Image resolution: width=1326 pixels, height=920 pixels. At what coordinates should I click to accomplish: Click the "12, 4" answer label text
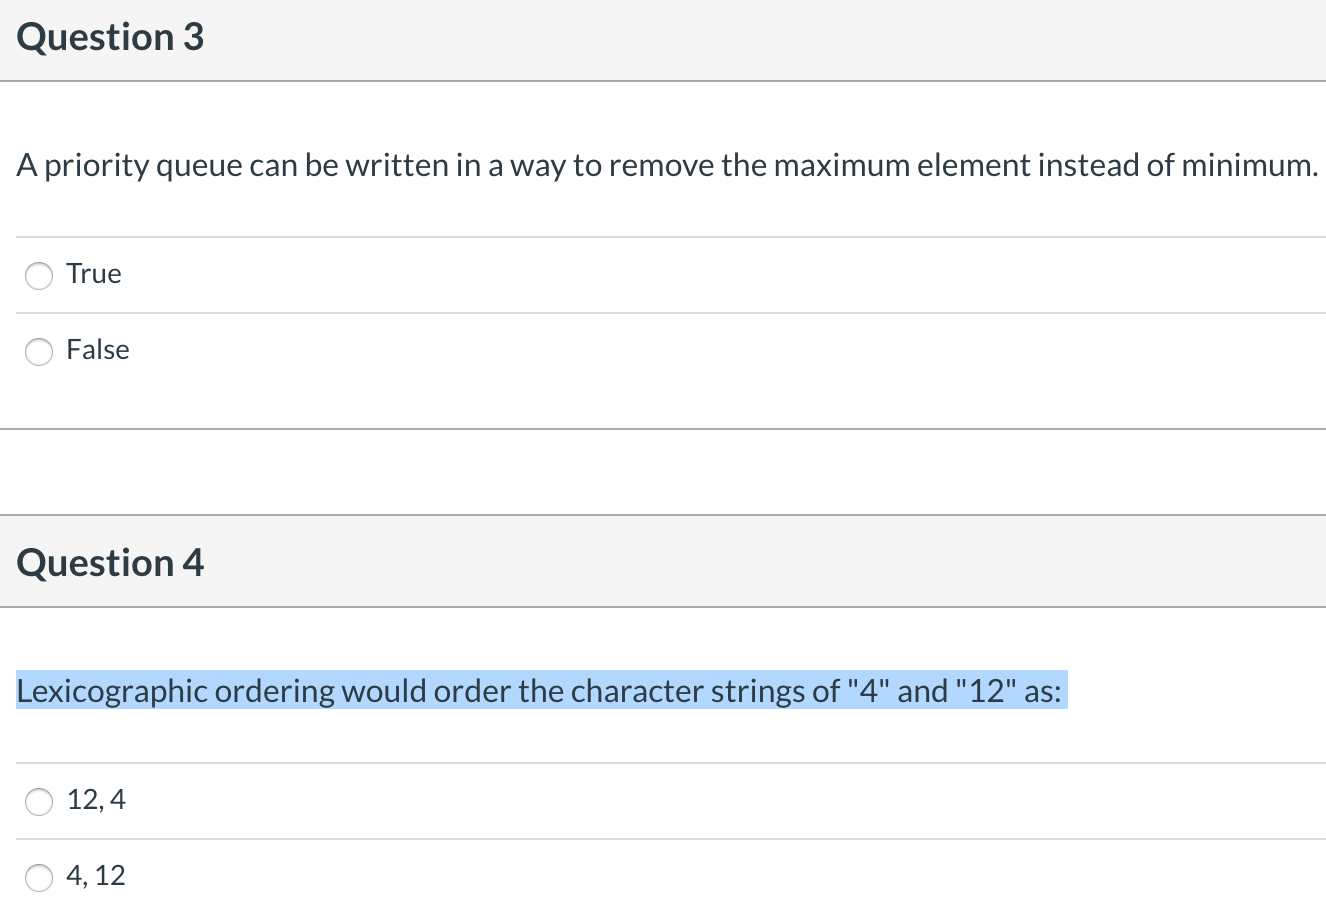click(96, 800)
